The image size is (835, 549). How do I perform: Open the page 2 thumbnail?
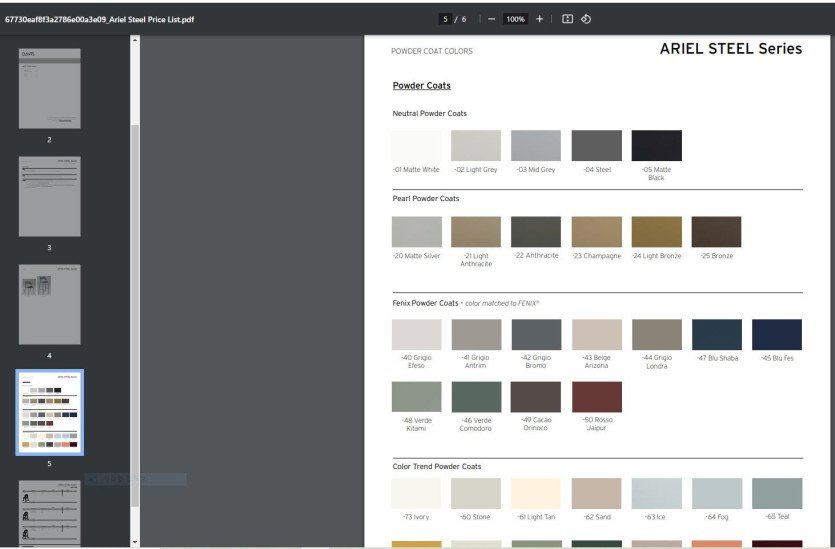50,88
